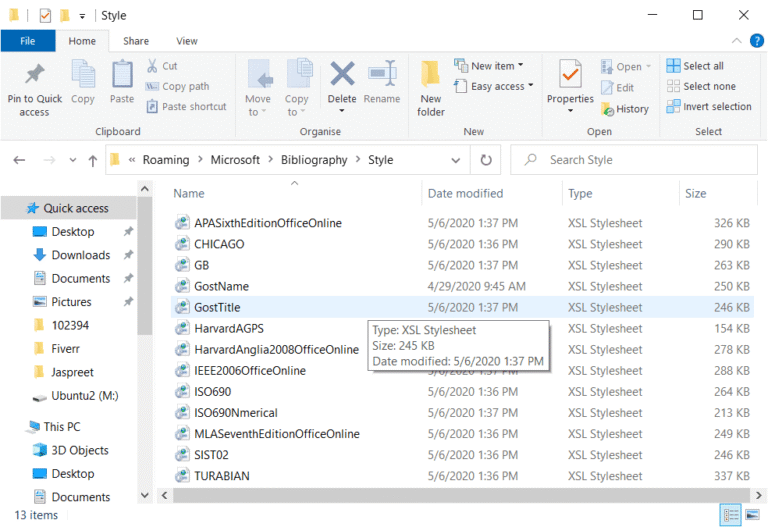Click the Rename icon
This screenshot has width=768, height=527.
pos(382,73)
